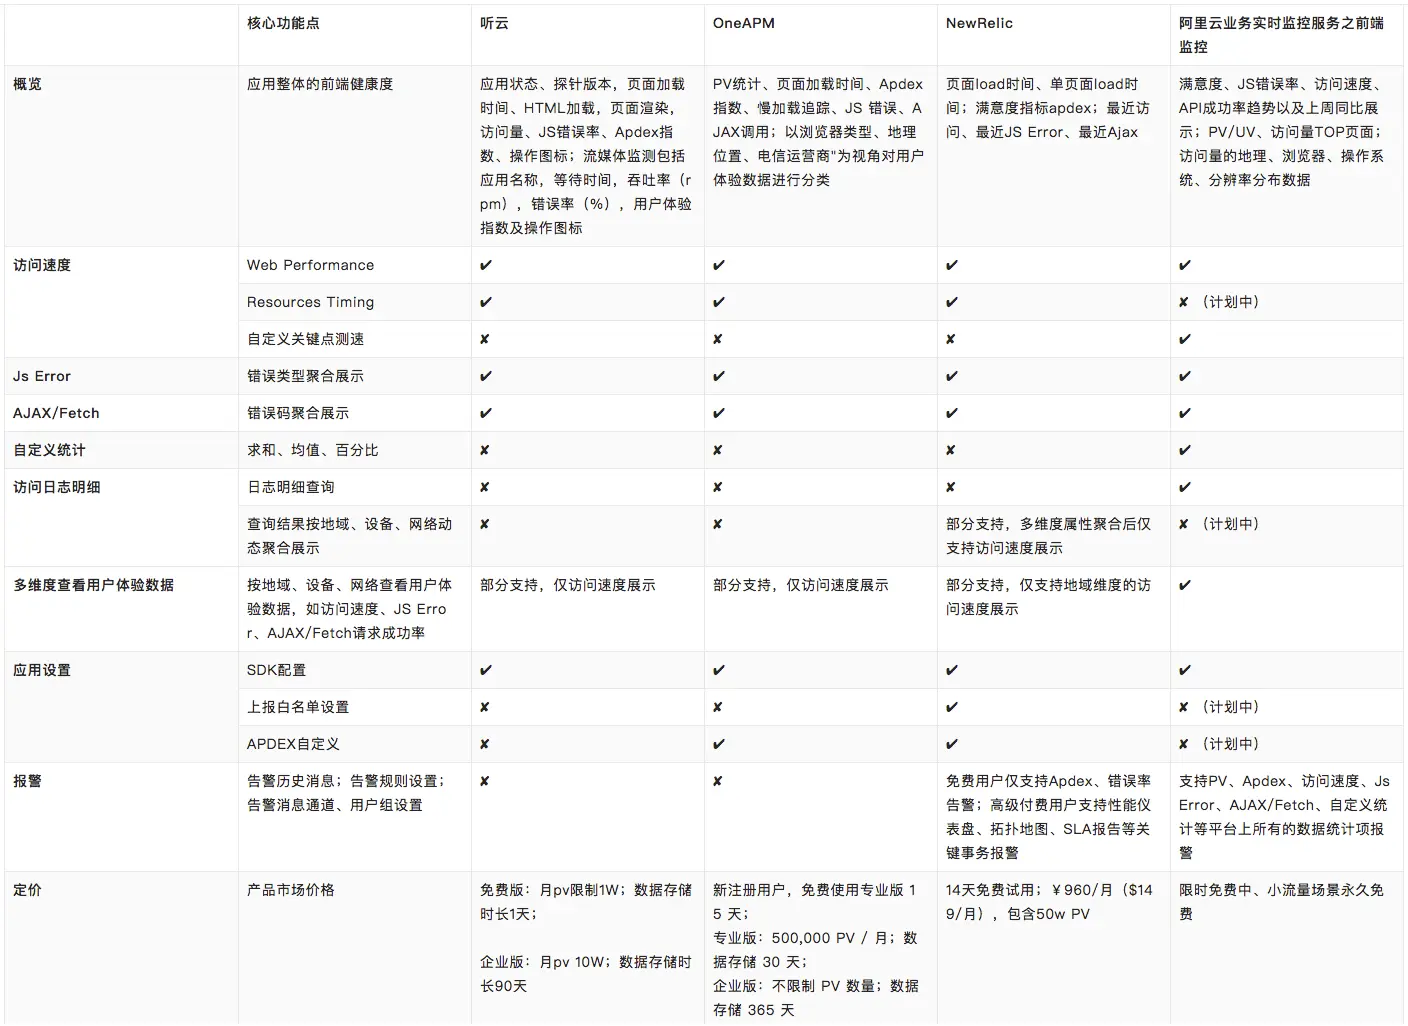This screenshot has height=1026, width=1408.
Task: Select the 概览 row label
Action: click(28, 84)
